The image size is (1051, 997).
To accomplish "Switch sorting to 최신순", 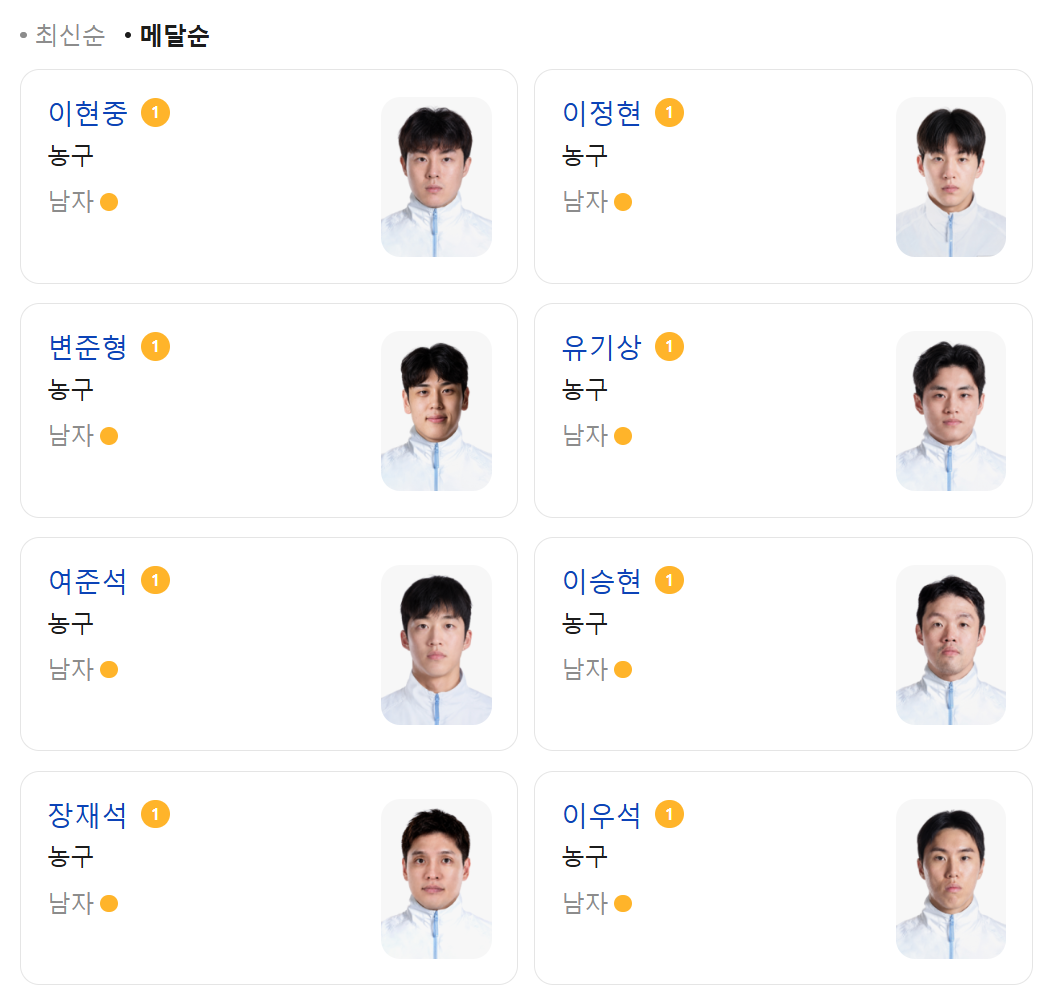I will (70, 35).
